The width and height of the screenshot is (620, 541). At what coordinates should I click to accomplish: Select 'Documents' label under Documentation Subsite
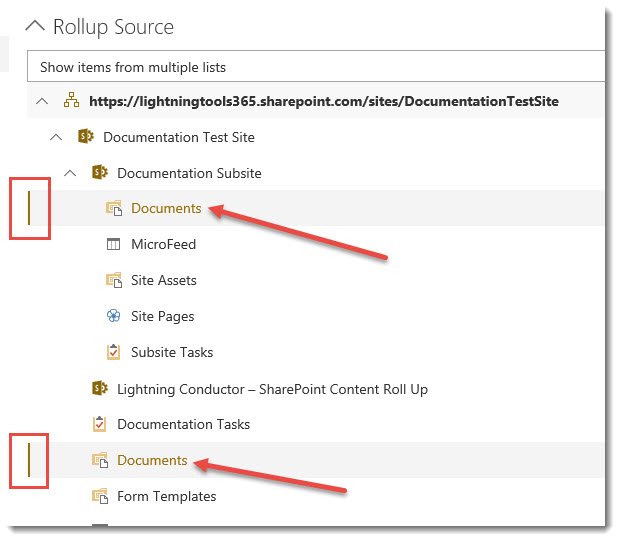(x=166, y=208)
